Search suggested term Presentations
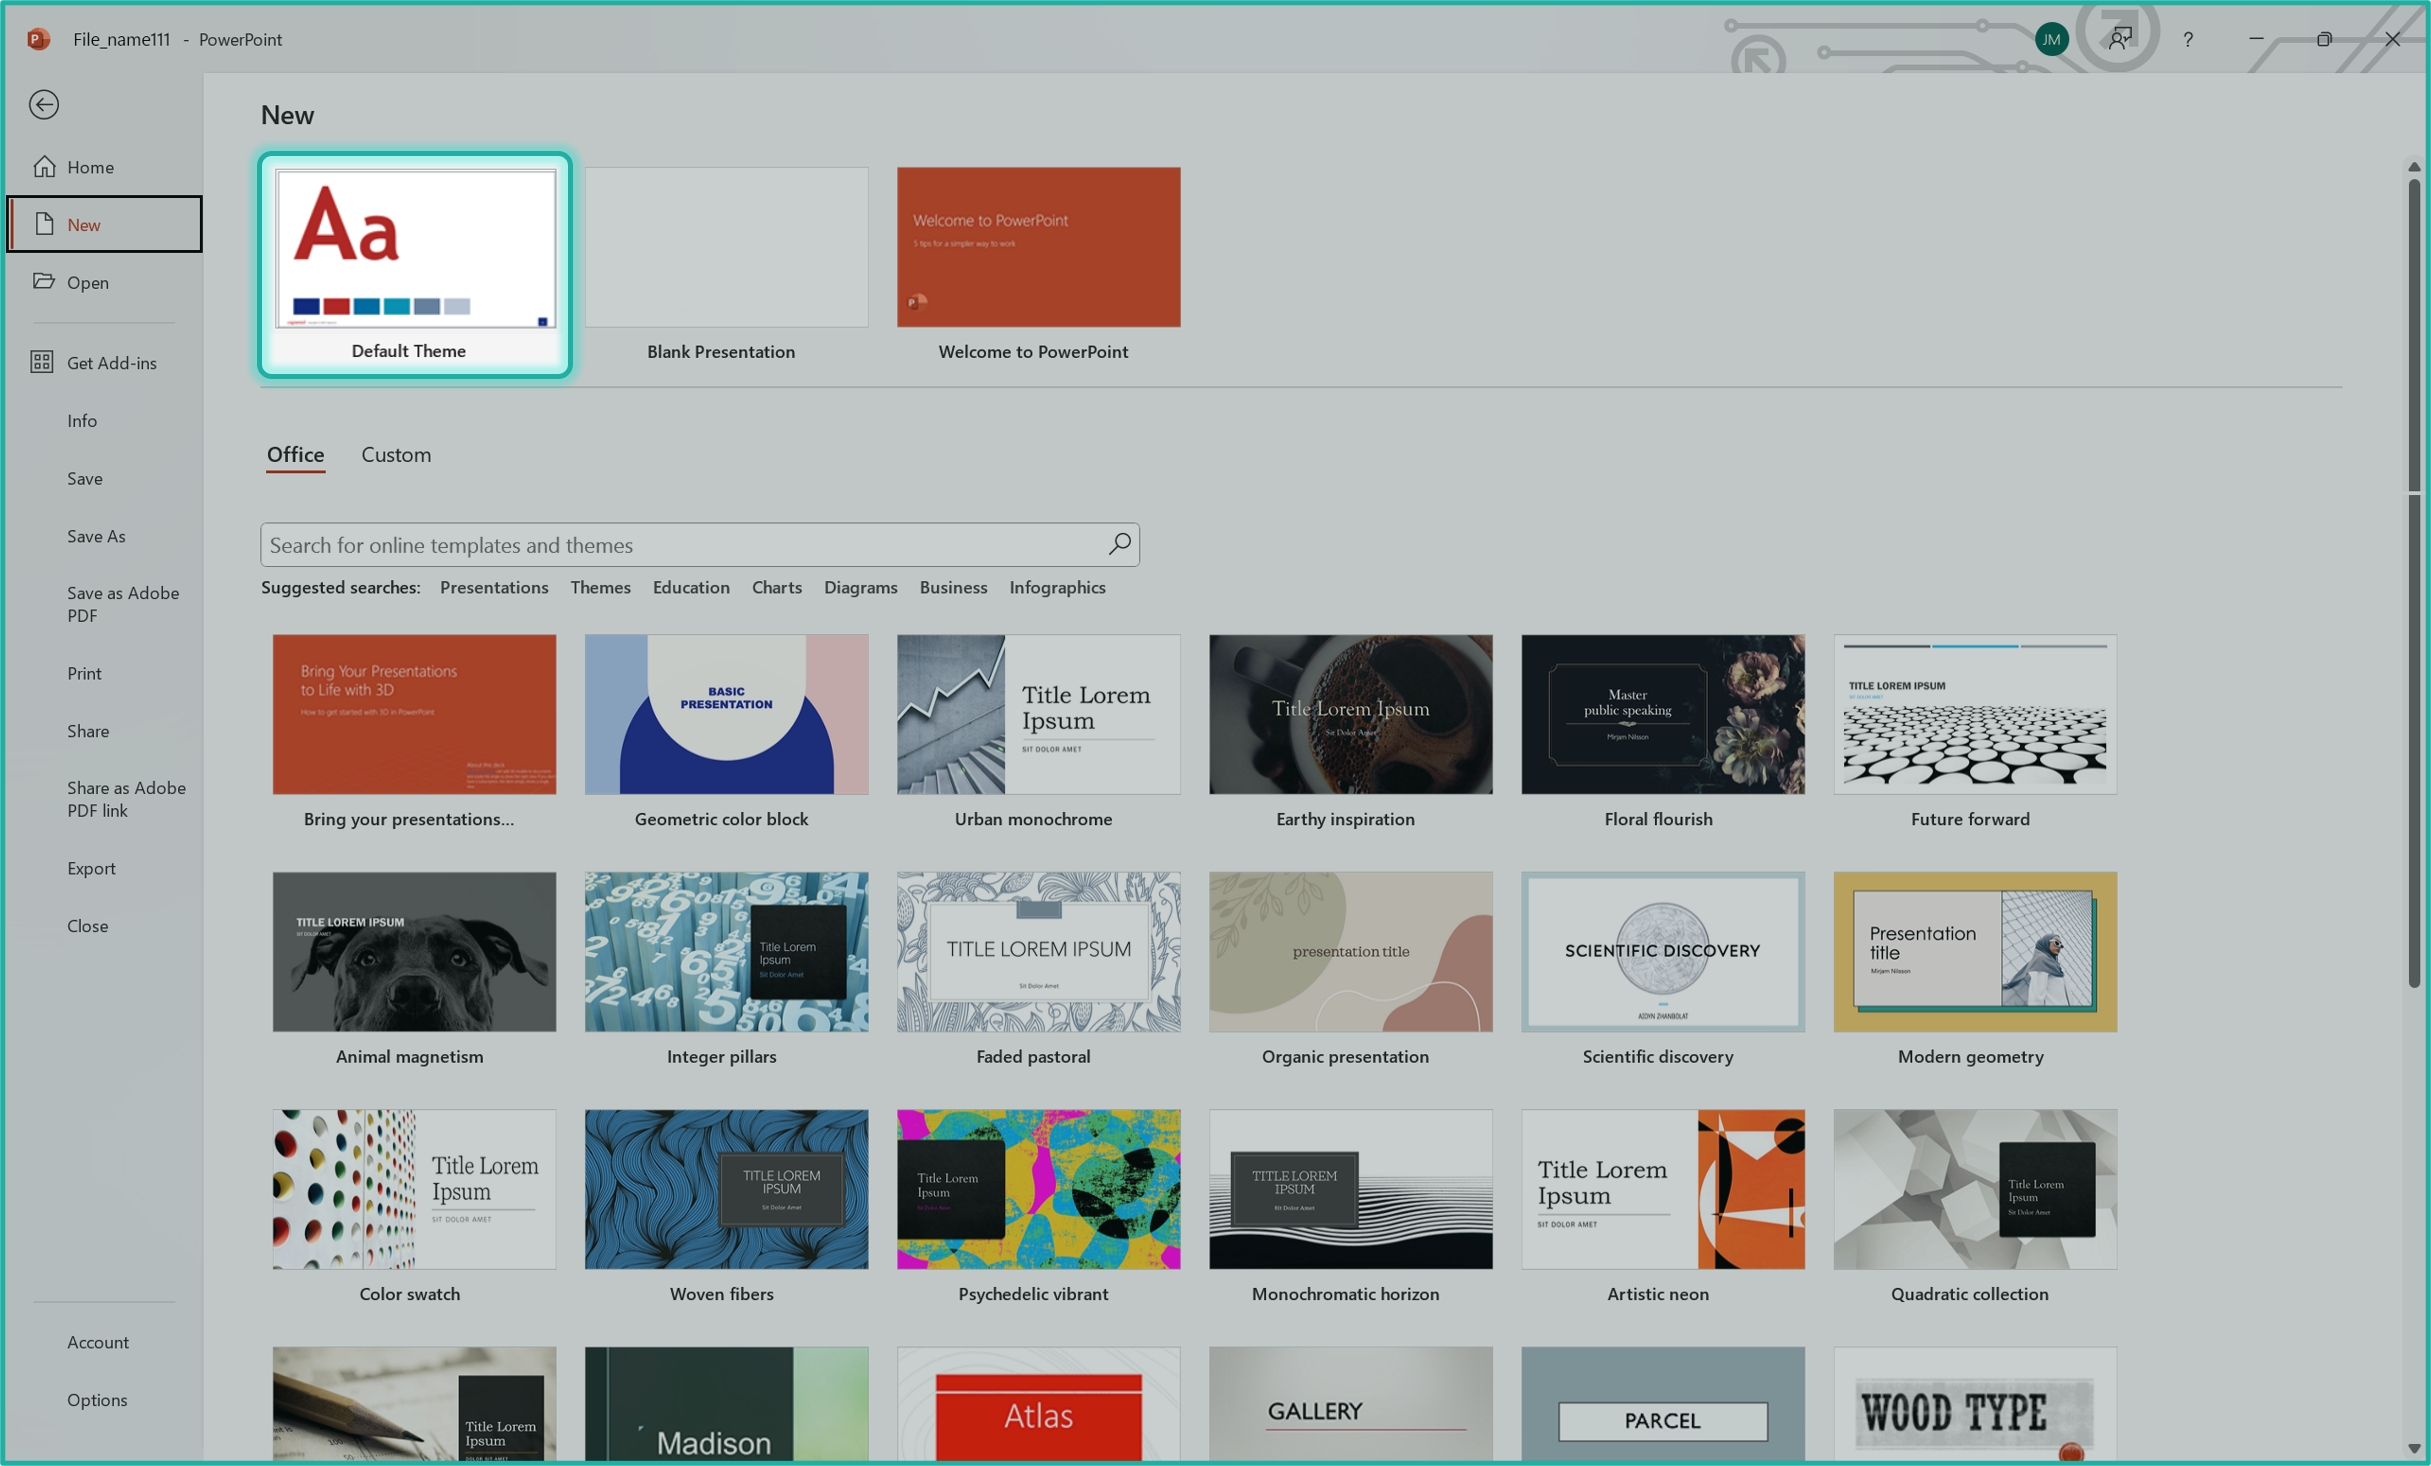 [x=494, y=587]
